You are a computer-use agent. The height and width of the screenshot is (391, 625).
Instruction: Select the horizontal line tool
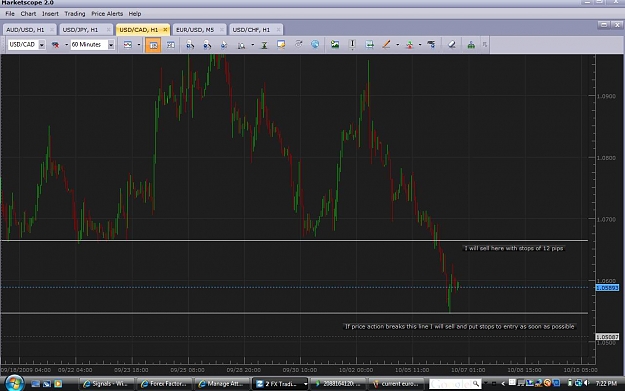(x=369, y=45)
